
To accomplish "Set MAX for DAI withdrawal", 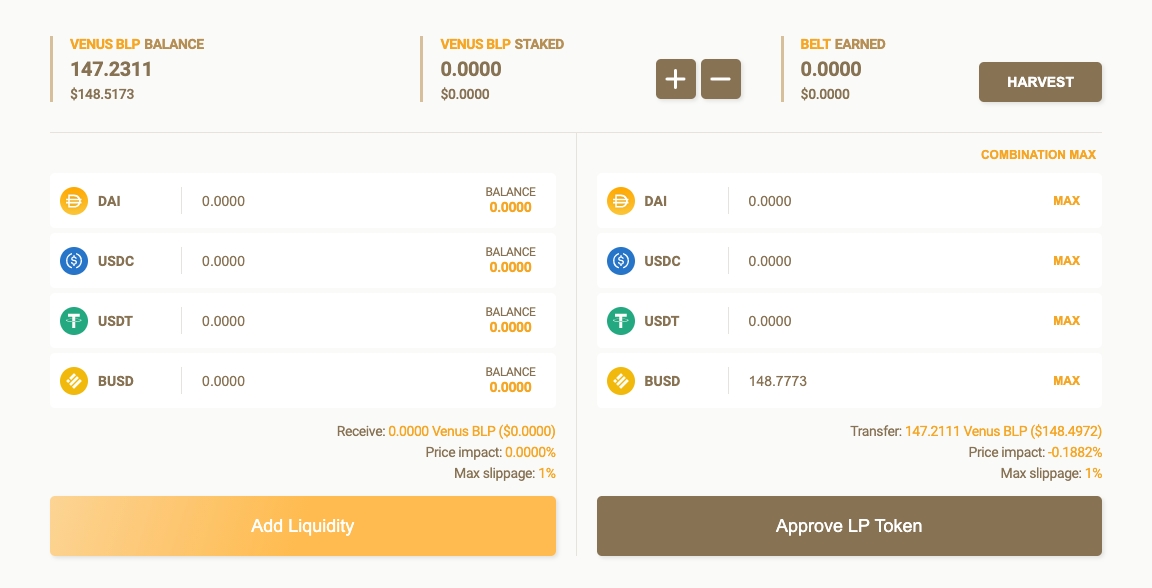I will 1066,201.
